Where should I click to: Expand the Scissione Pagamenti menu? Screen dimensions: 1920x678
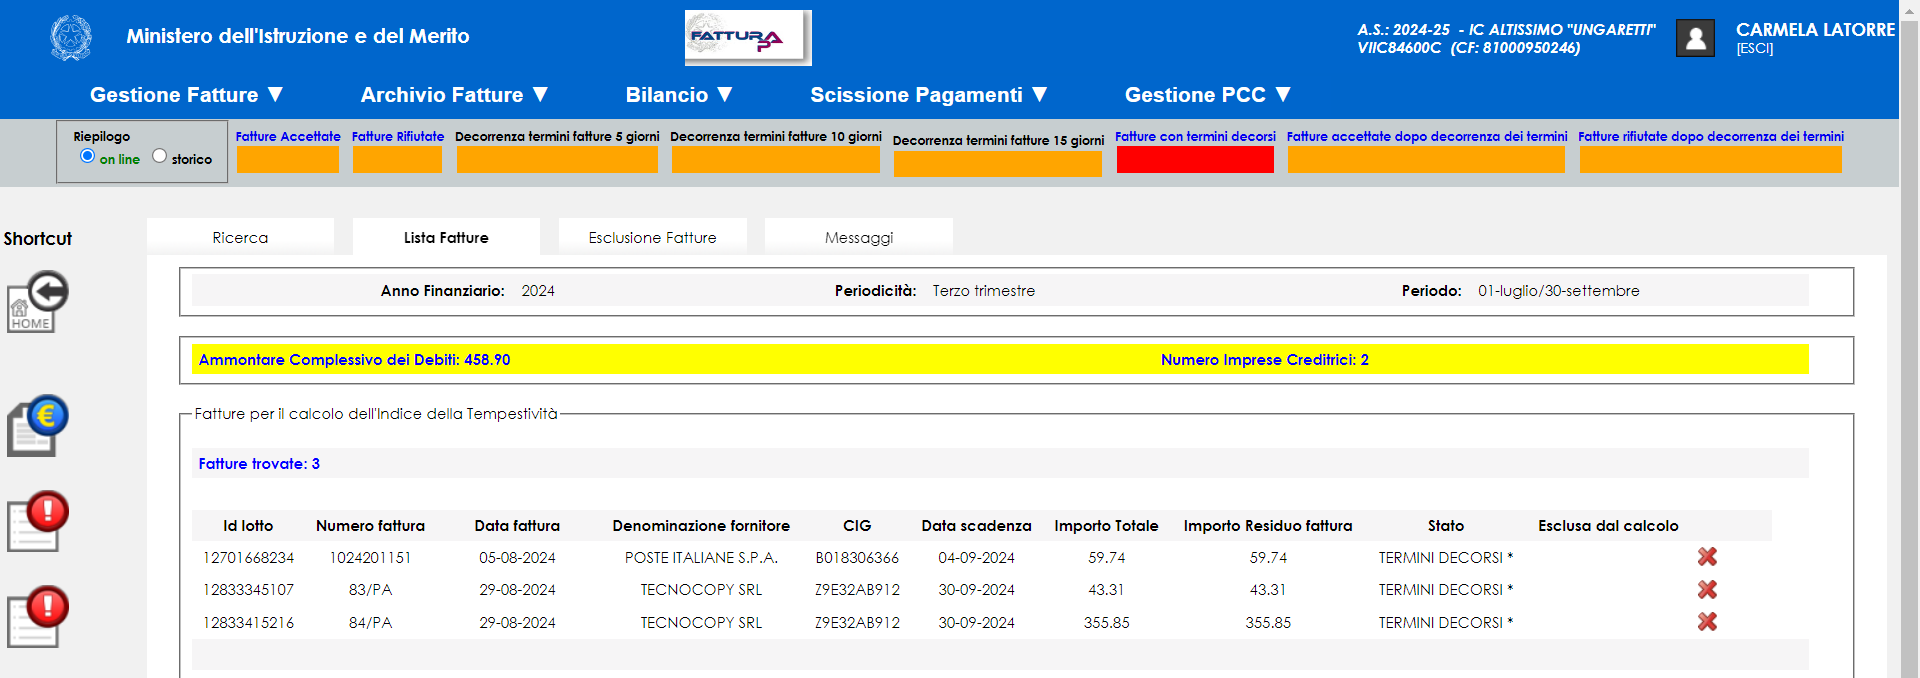coord(929,95)
